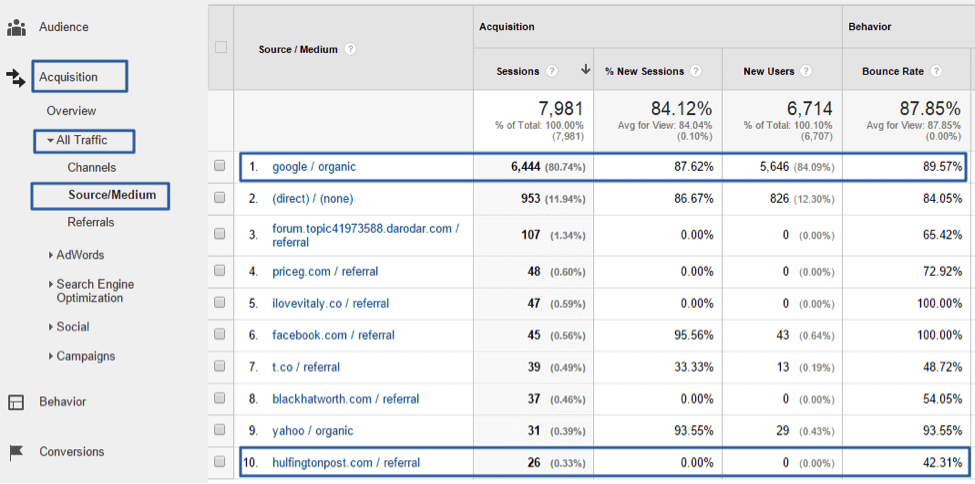Click the 84.12% new sessions total

(681, 109)
